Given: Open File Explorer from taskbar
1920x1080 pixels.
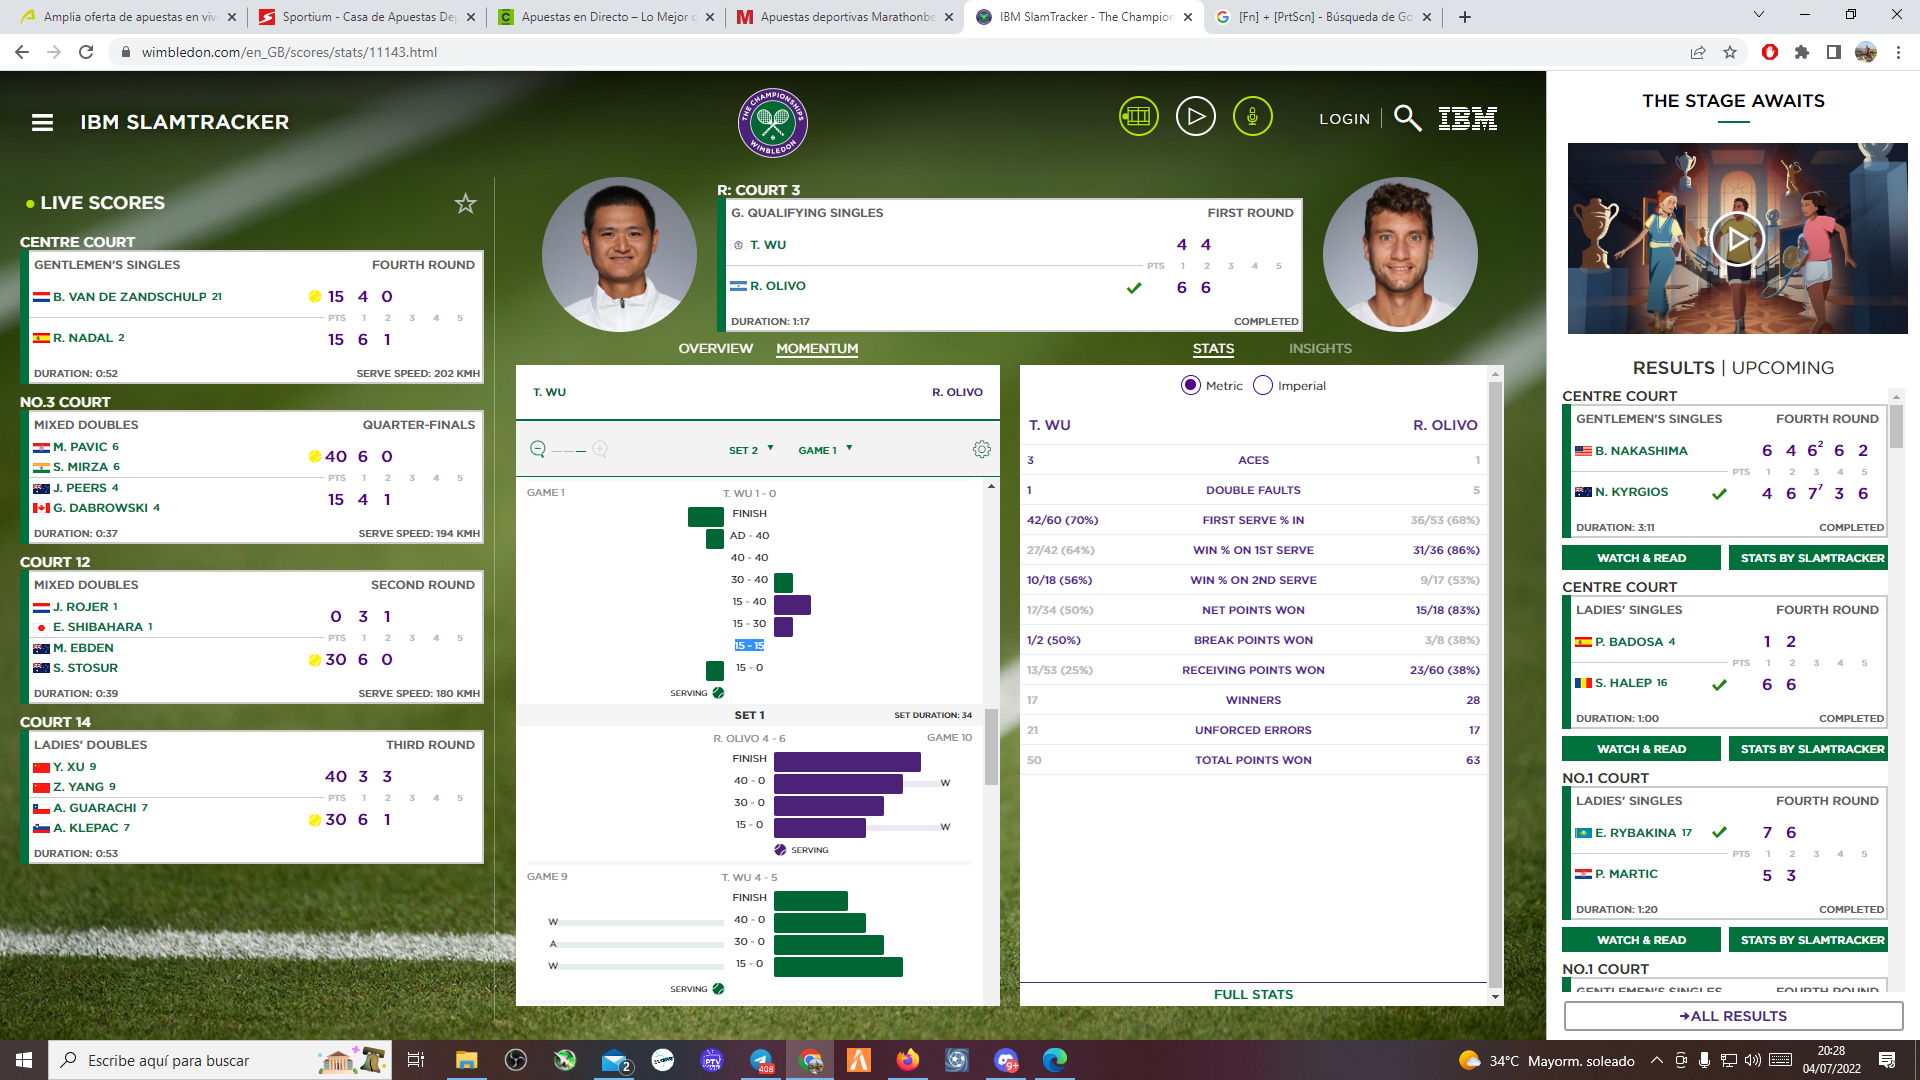Looking at the screenshot, I should (x=467, y=1060).
